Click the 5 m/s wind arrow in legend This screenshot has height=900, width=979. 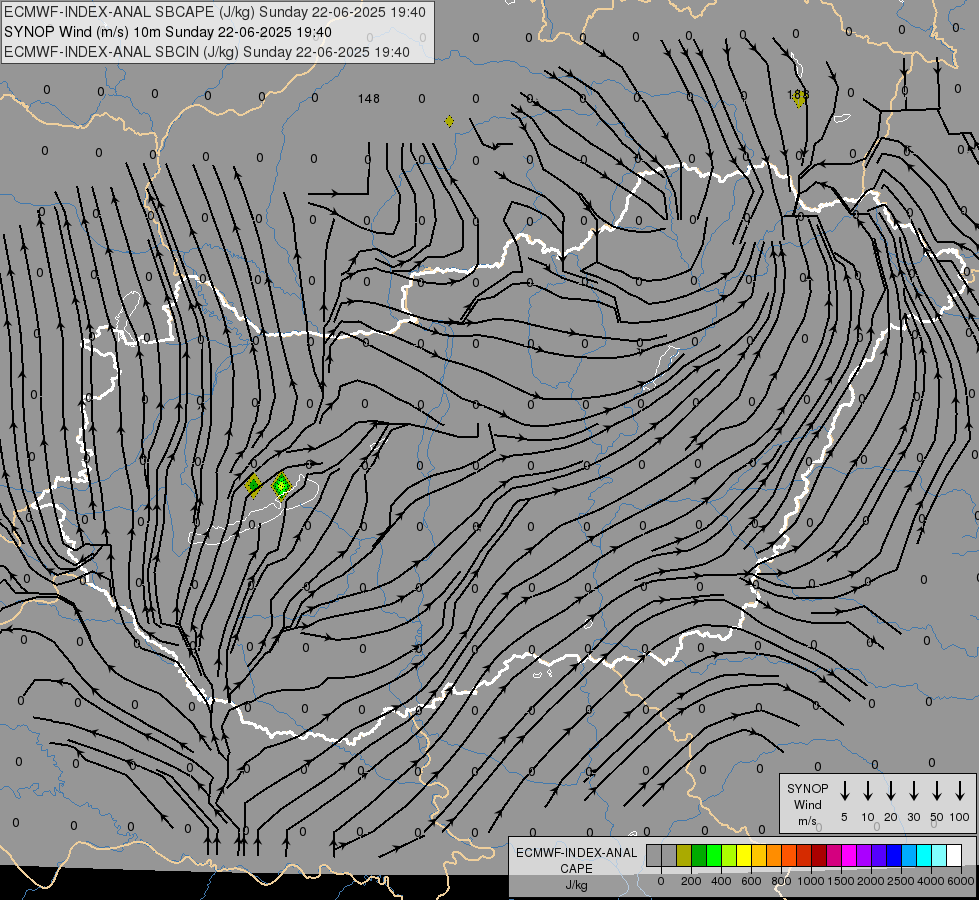click(844, 791)
